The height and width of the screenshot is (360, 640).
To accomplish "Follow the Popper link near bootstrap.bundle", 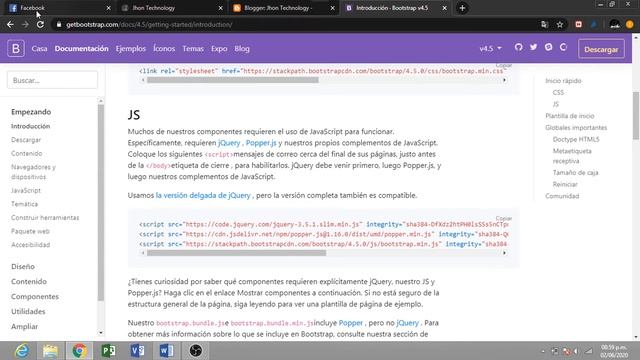I will 351,322.
